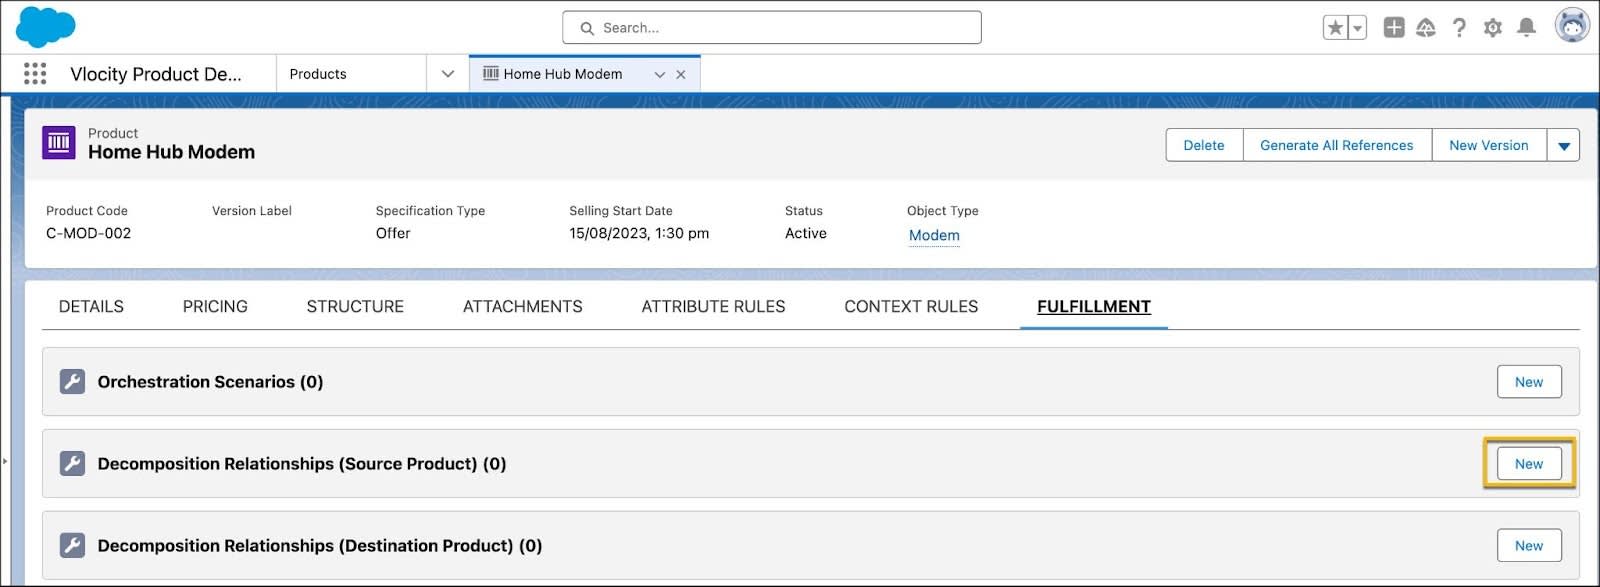Click the Active status value

point(806,233)
